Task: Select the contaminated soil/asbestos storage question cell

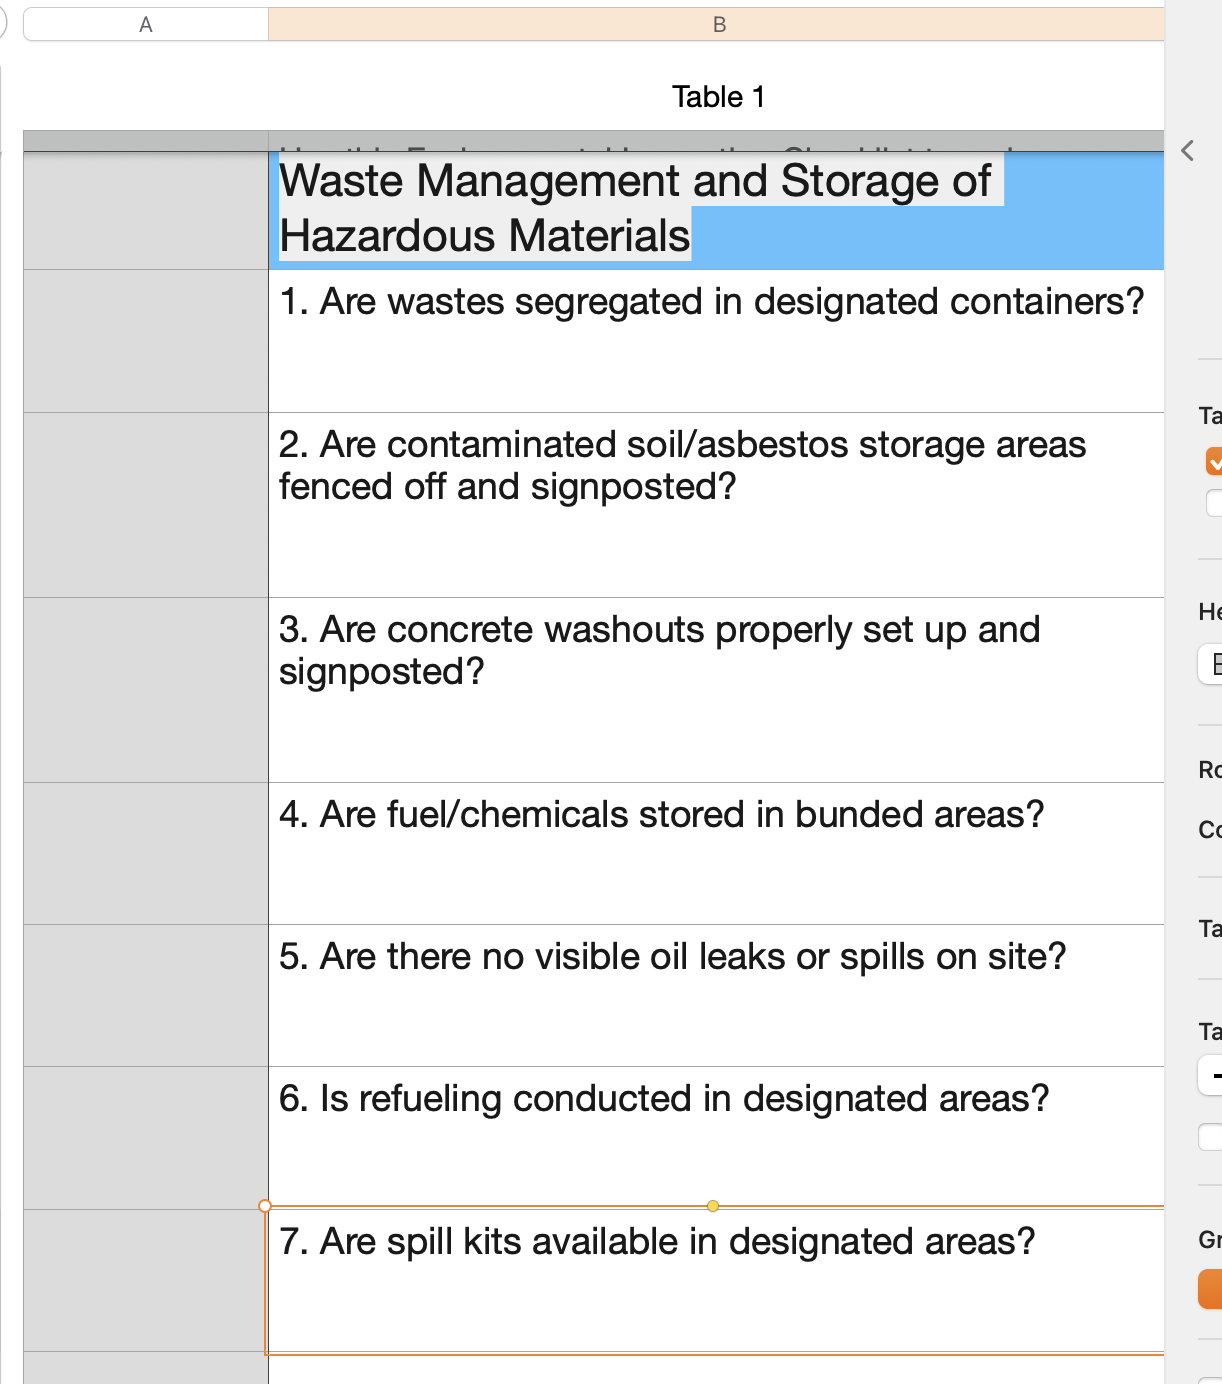Action: (x=716, y=505)
